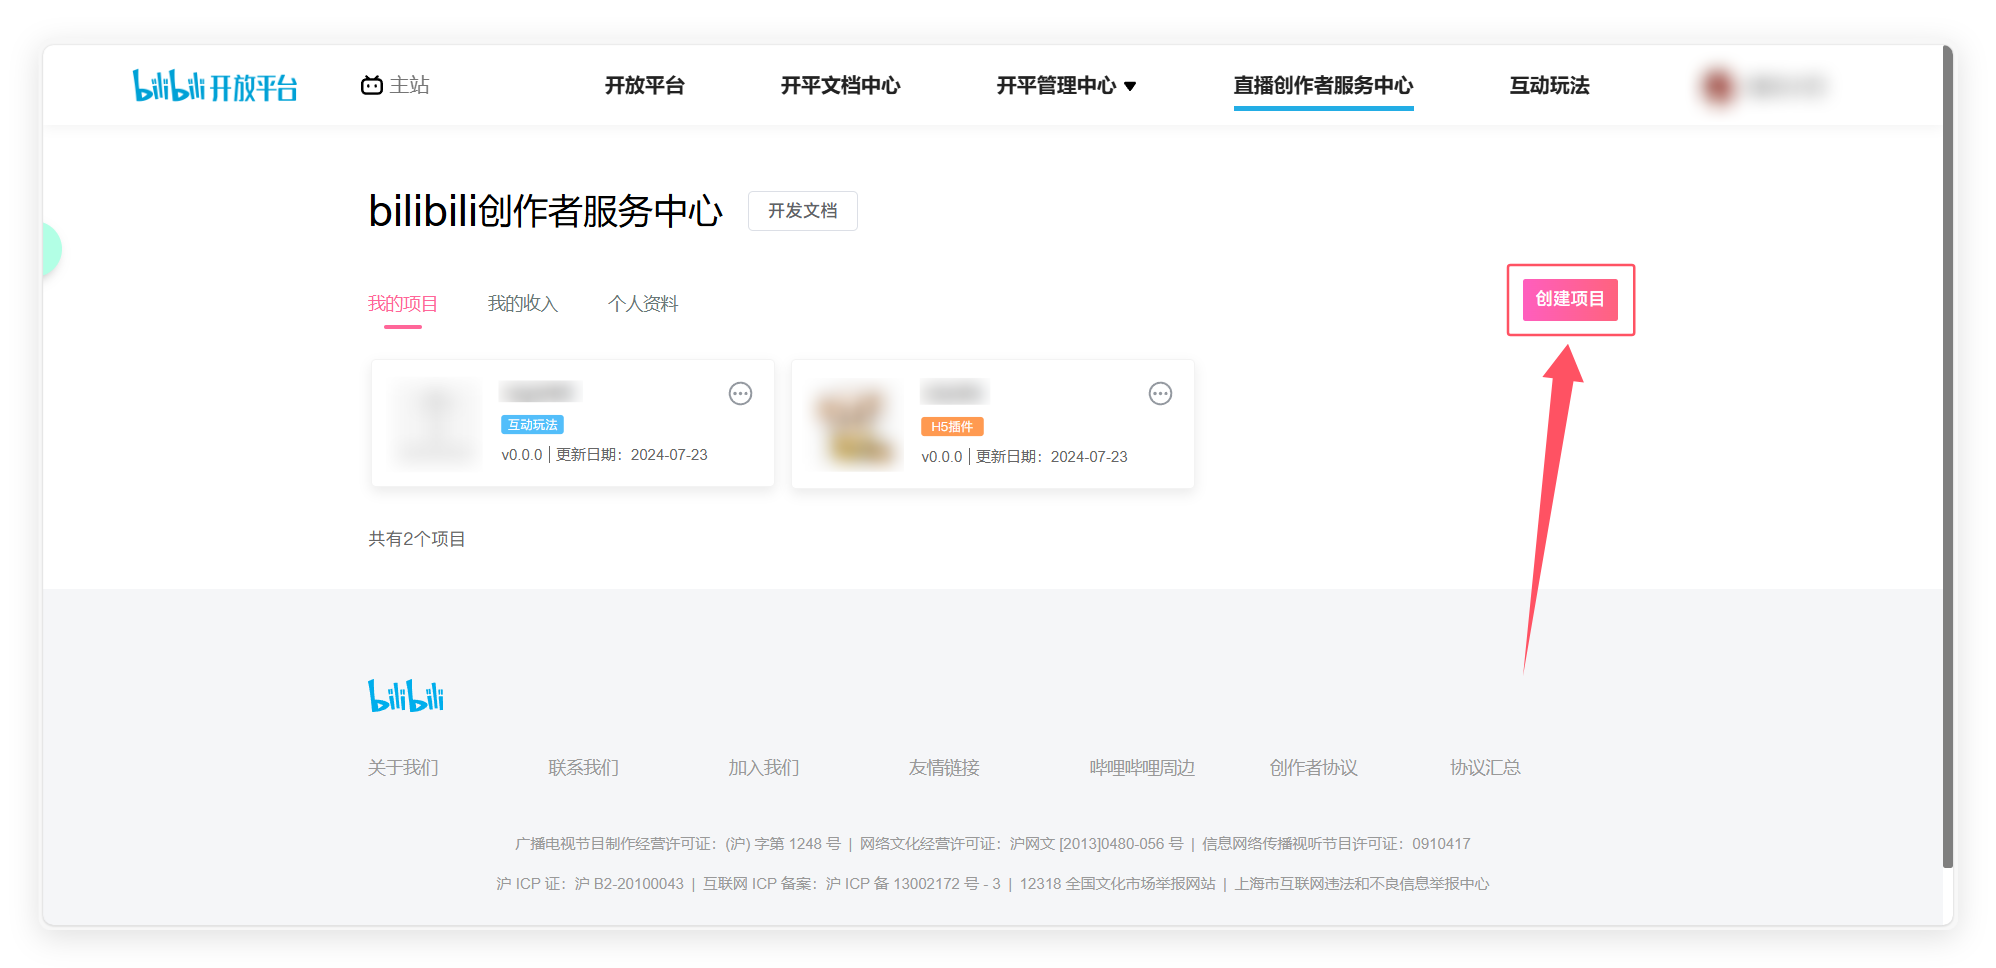
Task: Click the 互动玩法 project thumbnail
Action: (435, 424)
